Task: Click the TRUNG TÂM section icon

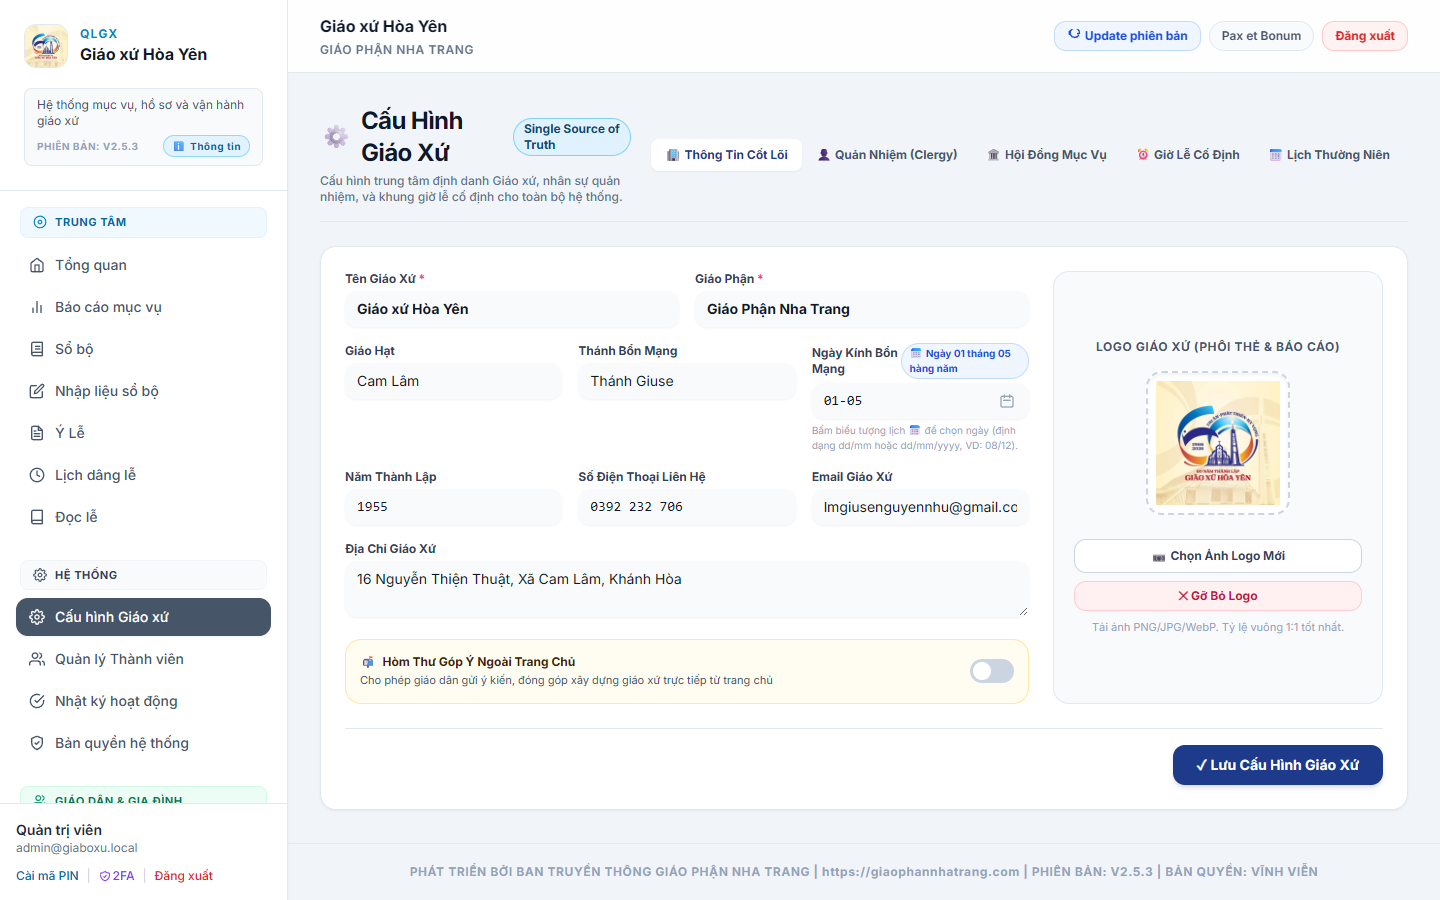Action: click(x=40, y=222)
